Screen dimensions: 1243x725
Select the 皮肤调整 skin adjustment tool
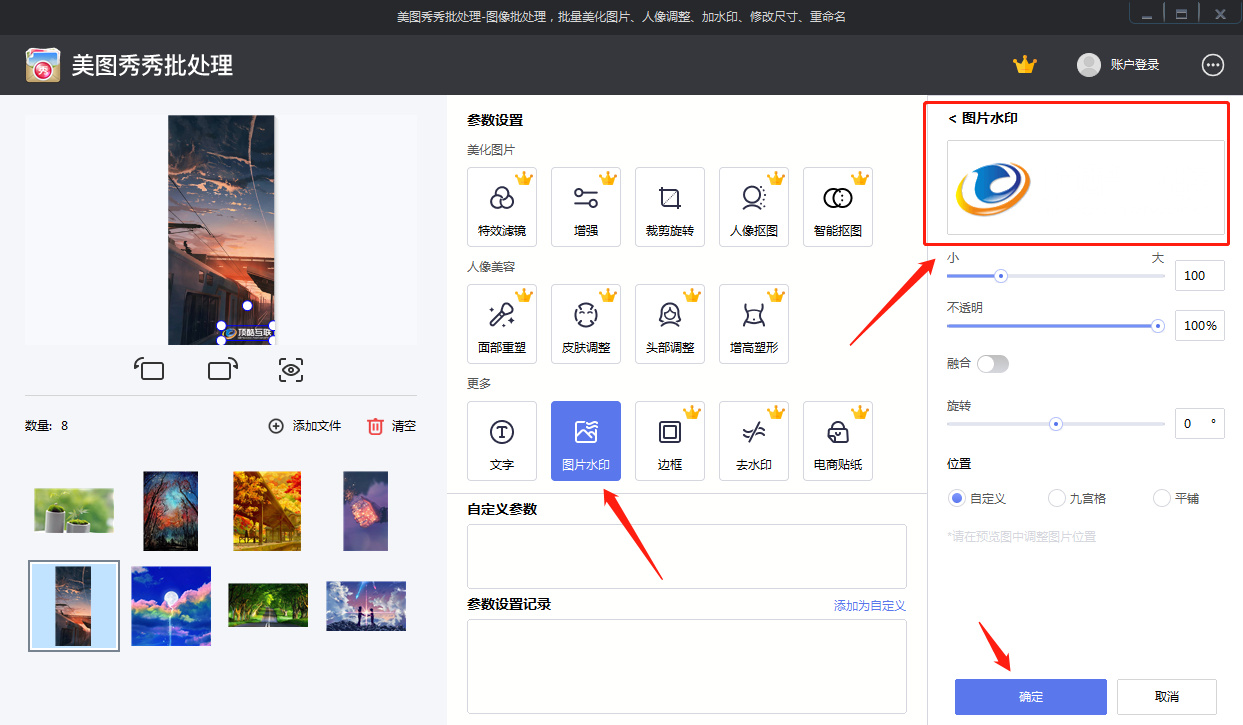click(586, 324)
